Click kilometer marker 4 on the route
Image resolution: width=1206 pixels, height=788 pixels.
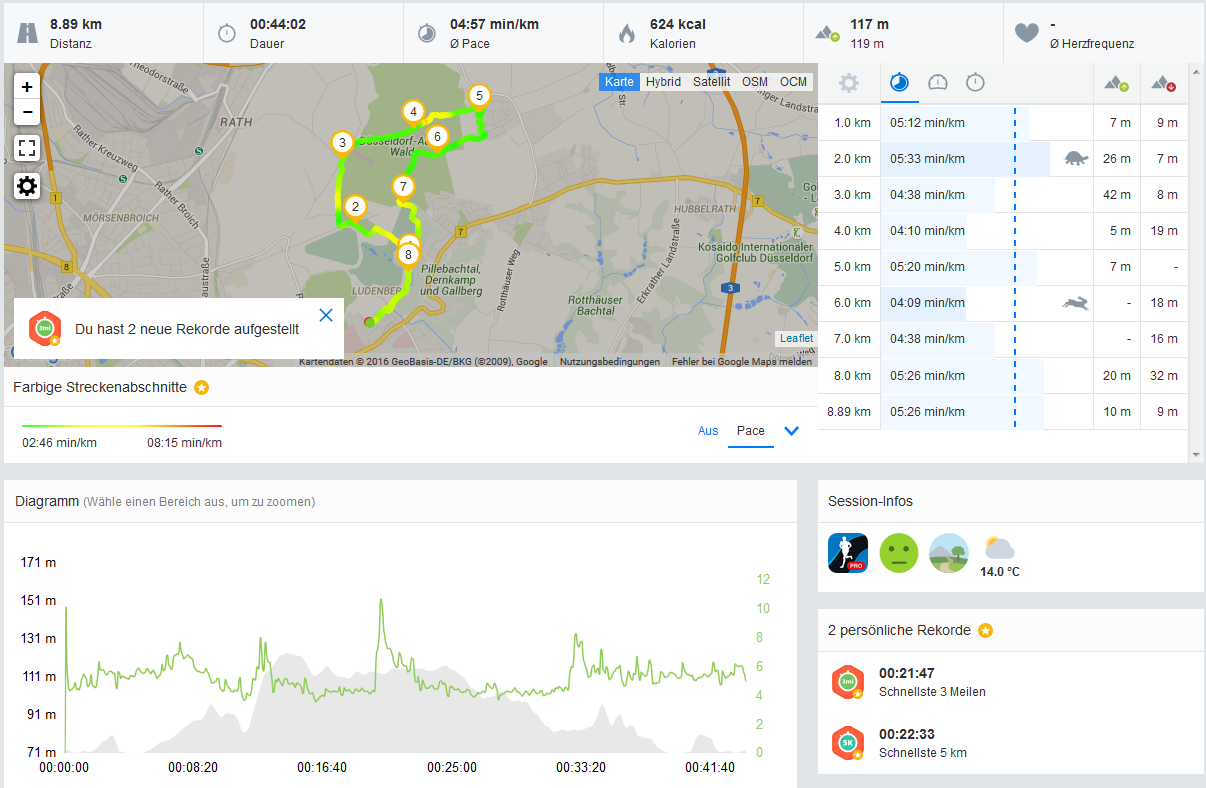[x=413, y=112]
